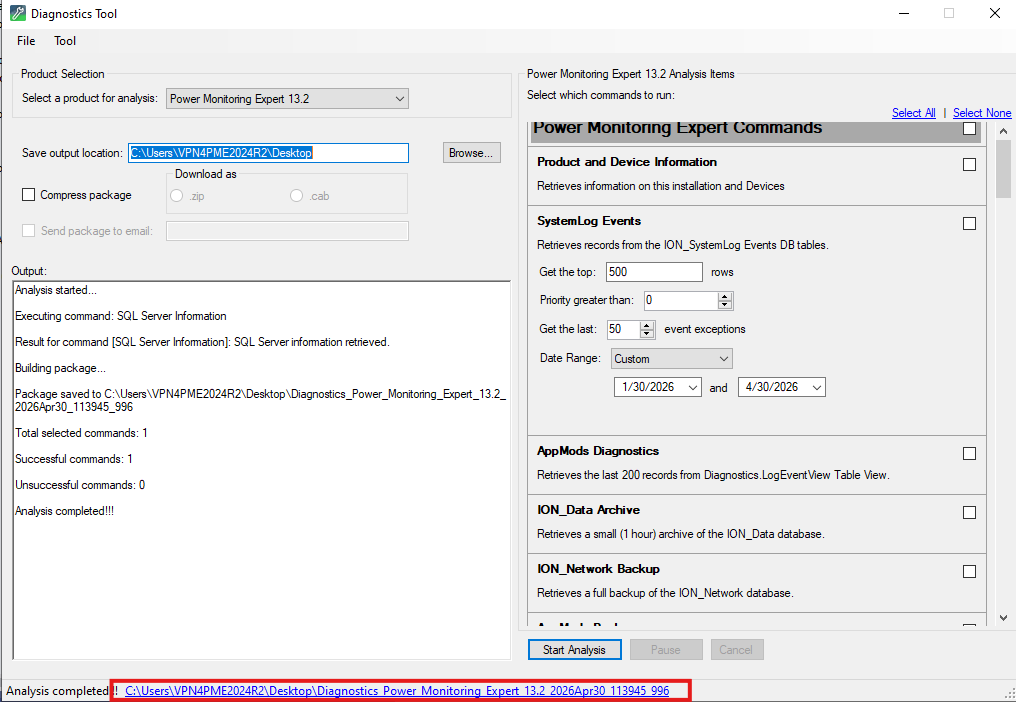Viewport: 1016px width, 703px height.
Task: Click the Save output location field
Action: 268,153
